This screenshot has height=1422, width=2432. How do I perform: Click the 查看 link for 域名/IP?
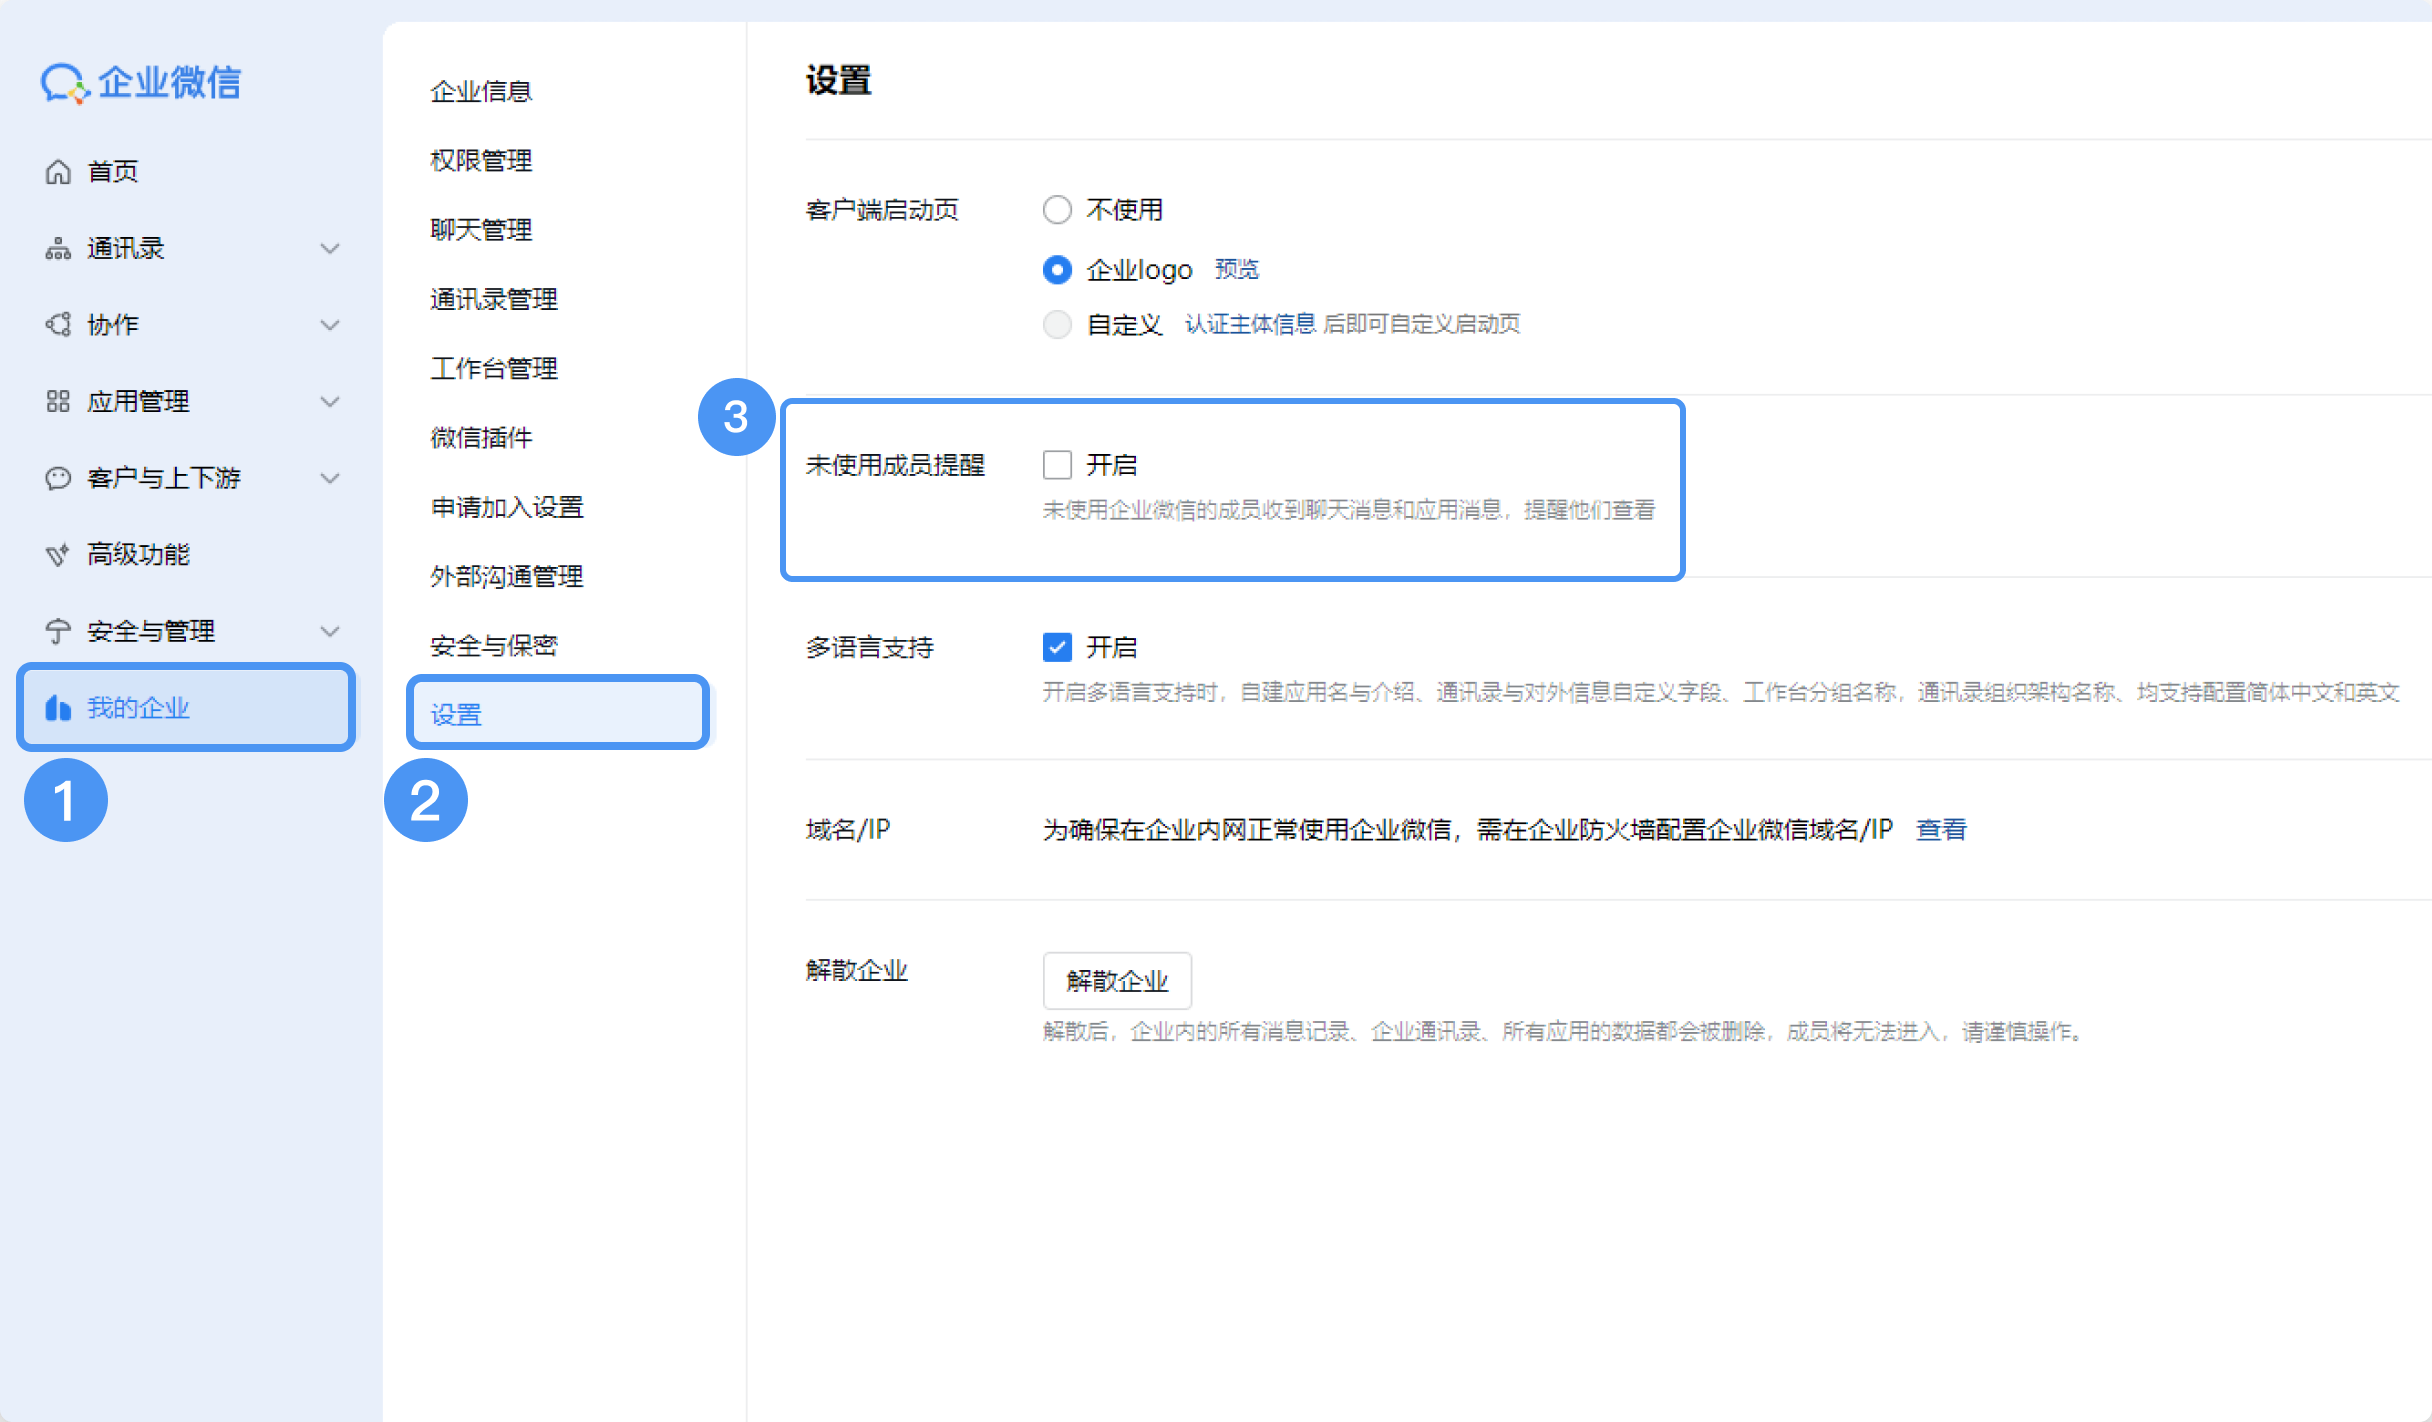point(1941,830)
